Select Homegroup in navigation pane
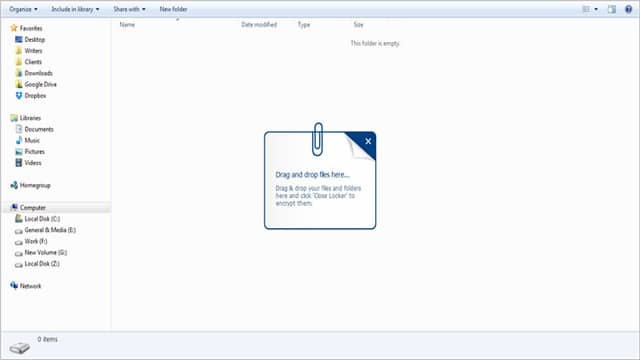 pyautogui.click(x=35, y=185)
